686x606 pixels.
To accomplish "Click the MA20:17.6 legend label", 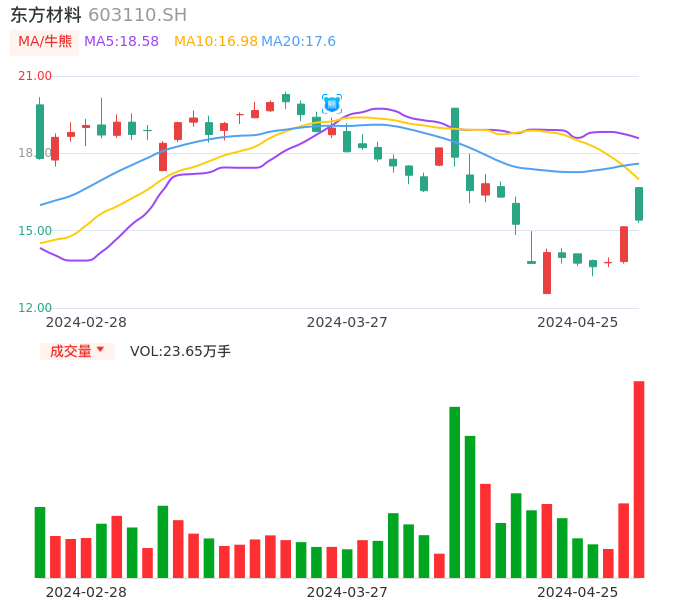I will pos(298,42).
